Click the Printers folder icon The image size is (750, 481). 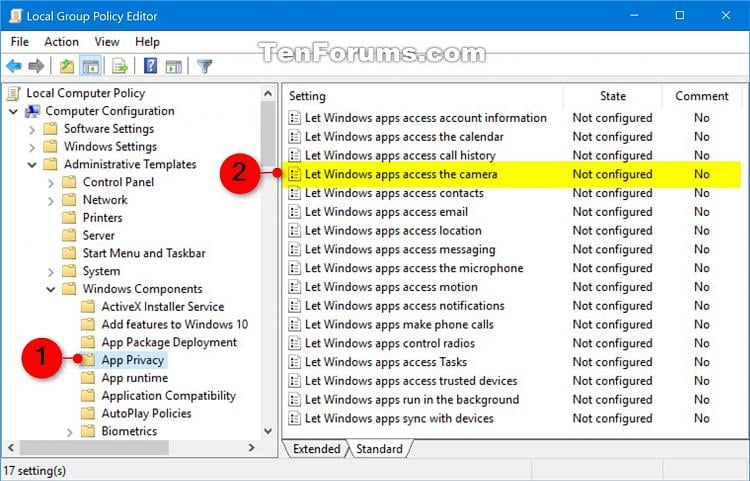click(69, 218)
